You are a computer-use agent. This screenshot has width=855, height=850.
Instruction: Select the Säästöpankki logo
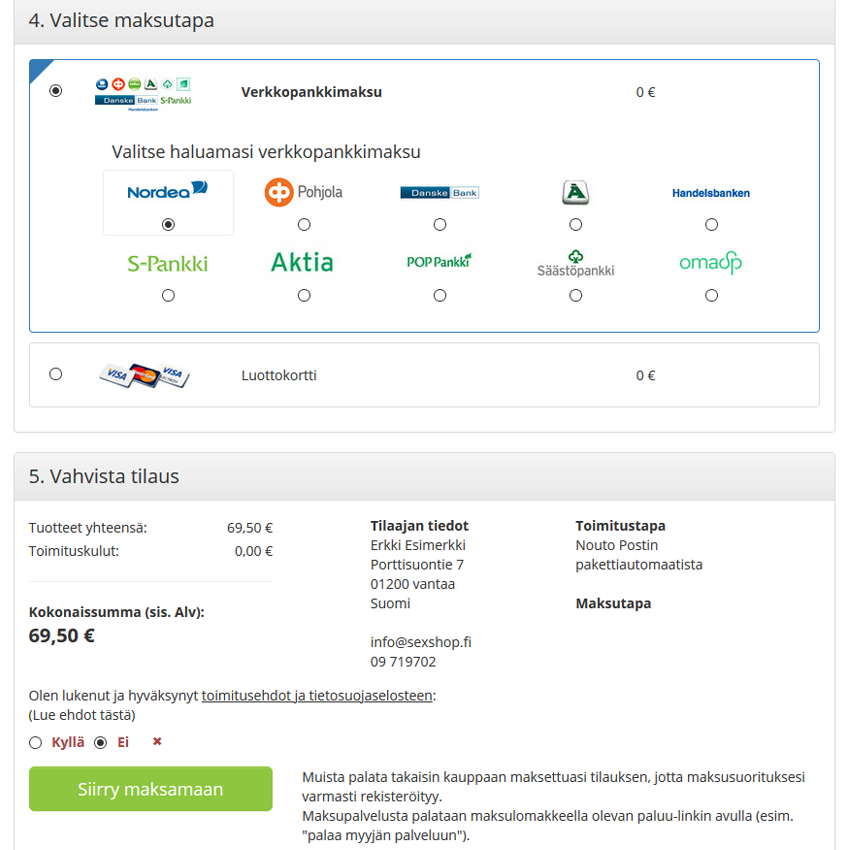[x=575, y=264]
